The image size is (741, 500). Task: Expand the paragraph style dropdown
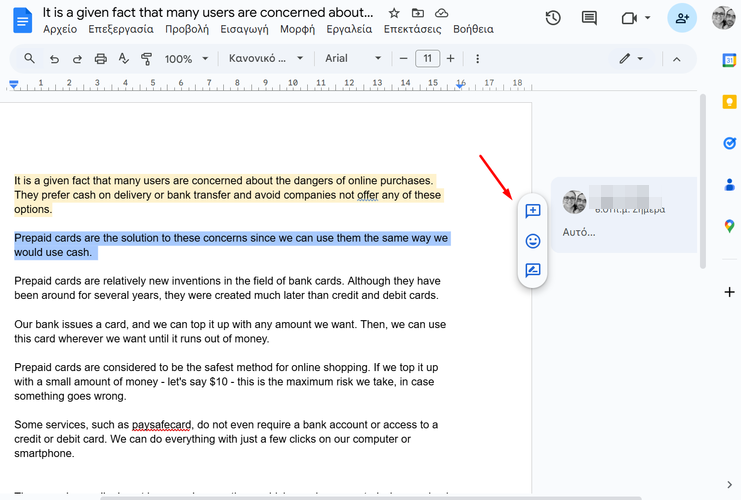point(265,59)
